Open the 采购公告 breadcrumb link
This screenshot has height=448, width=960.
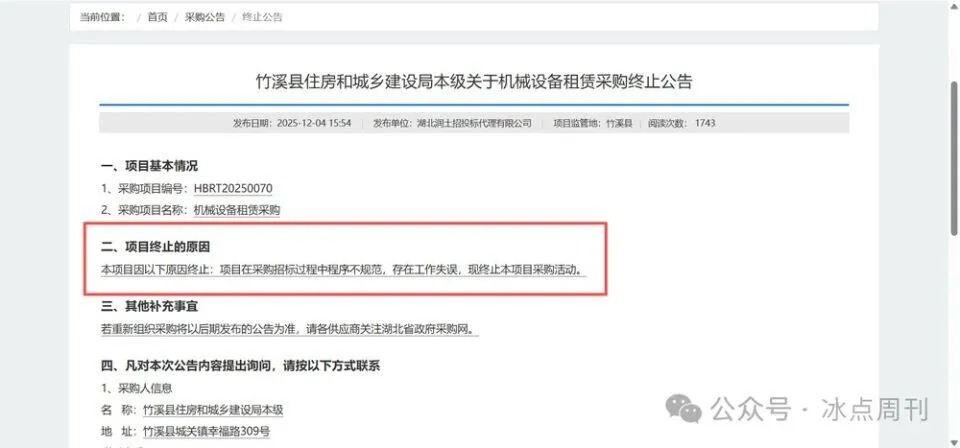point(205,17)
